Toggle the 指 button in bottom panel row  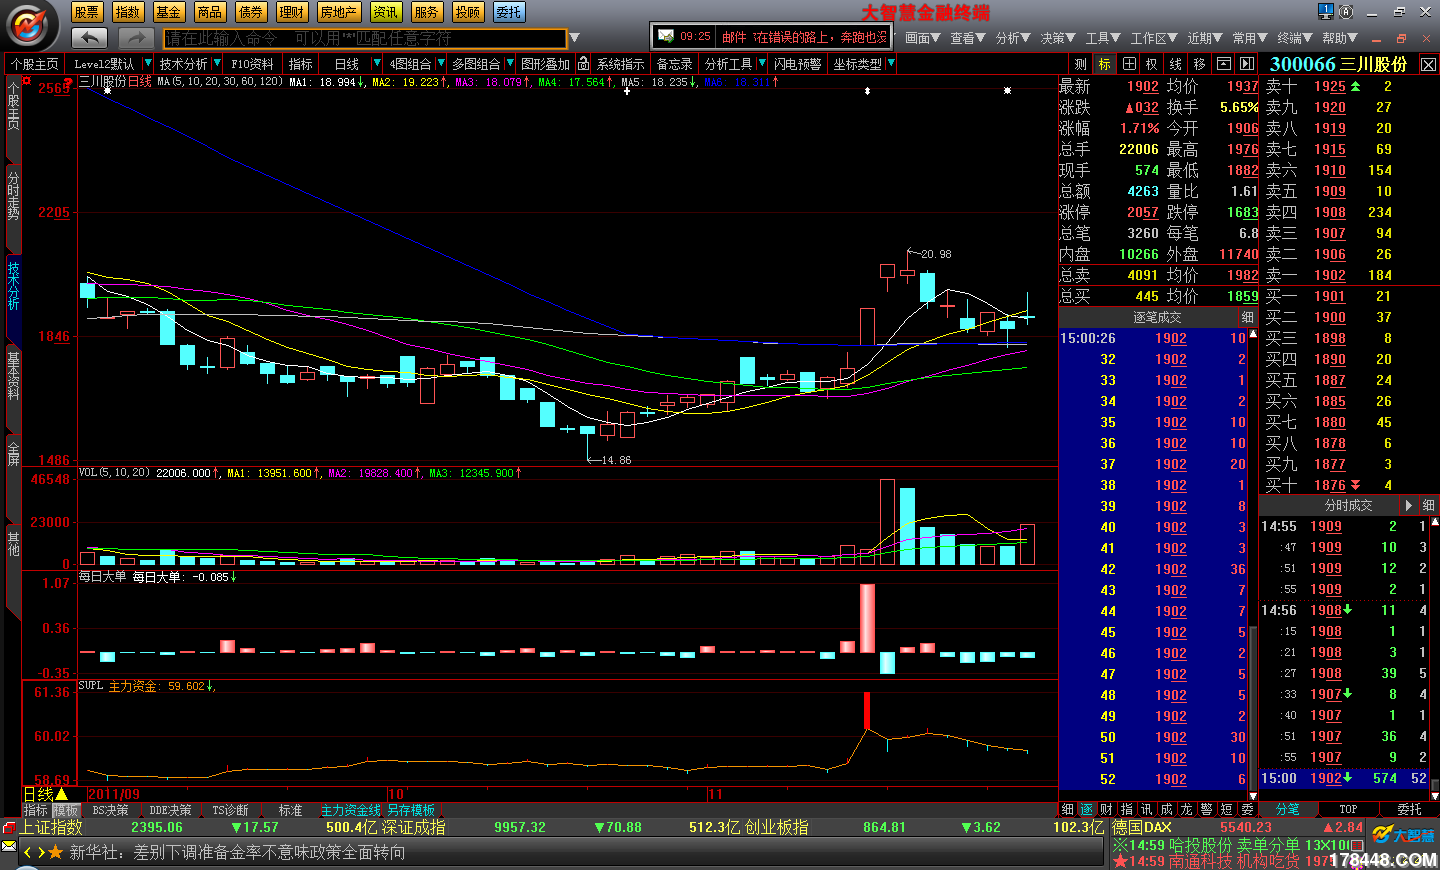(x=1126, y=809)
